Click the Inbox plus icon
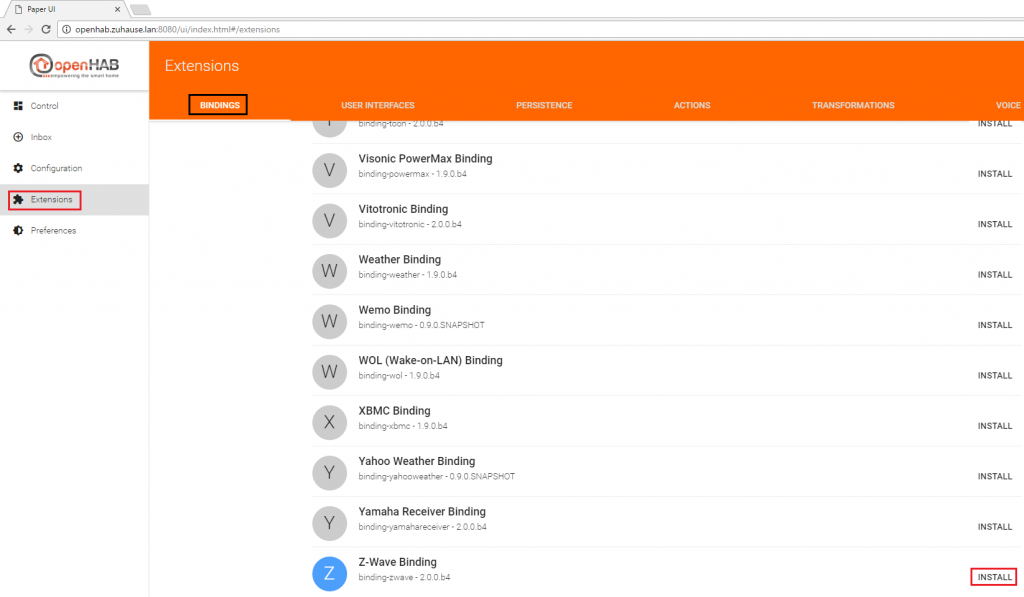1024x597 pixels. click(x=18, y=137)
